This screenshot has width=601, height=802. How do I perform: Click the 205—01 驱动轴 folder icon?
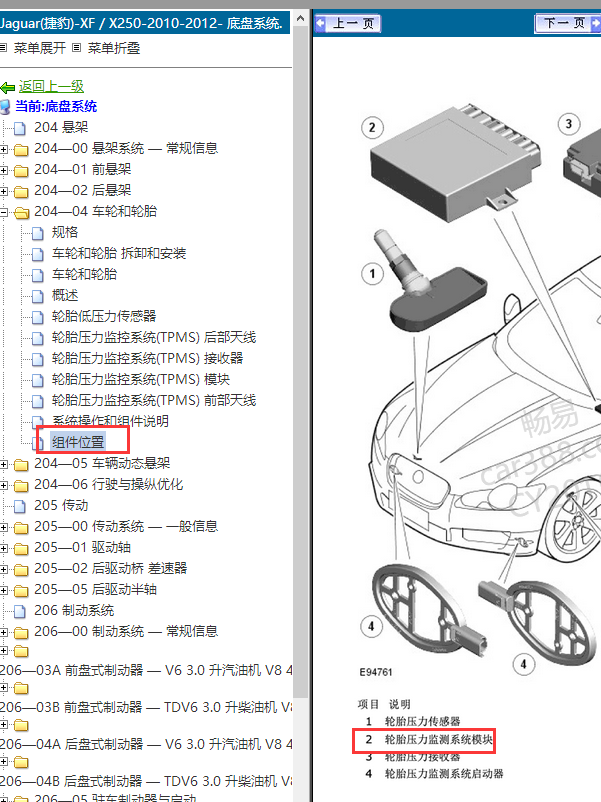[21, 548]
